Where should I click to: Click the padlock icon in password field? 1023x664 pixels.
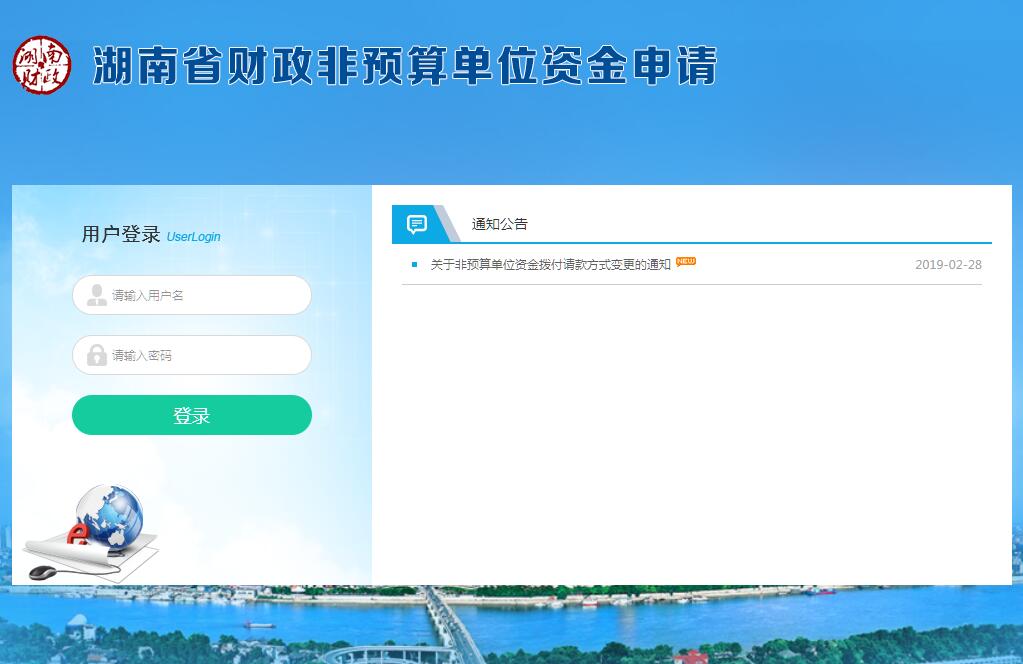[x=97, y=355]
